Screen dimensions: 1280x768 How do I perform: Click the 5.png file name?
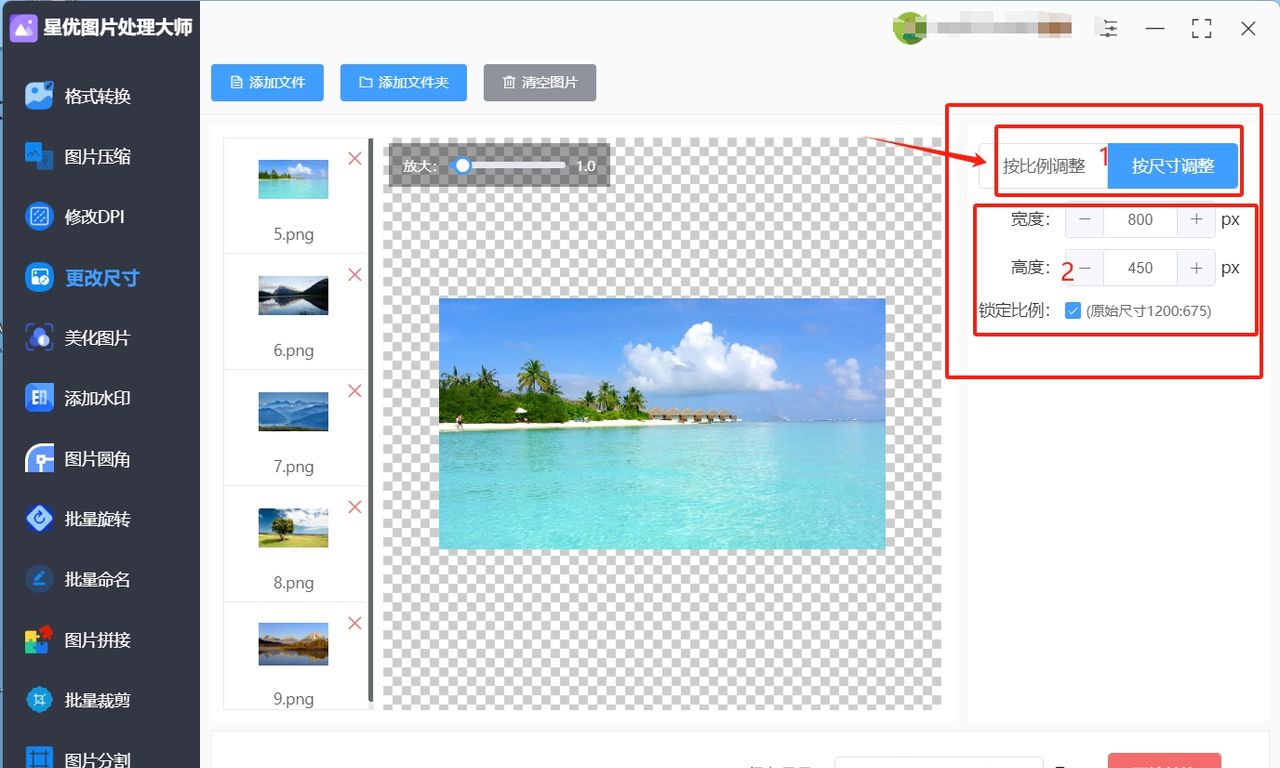coord(294,235)
